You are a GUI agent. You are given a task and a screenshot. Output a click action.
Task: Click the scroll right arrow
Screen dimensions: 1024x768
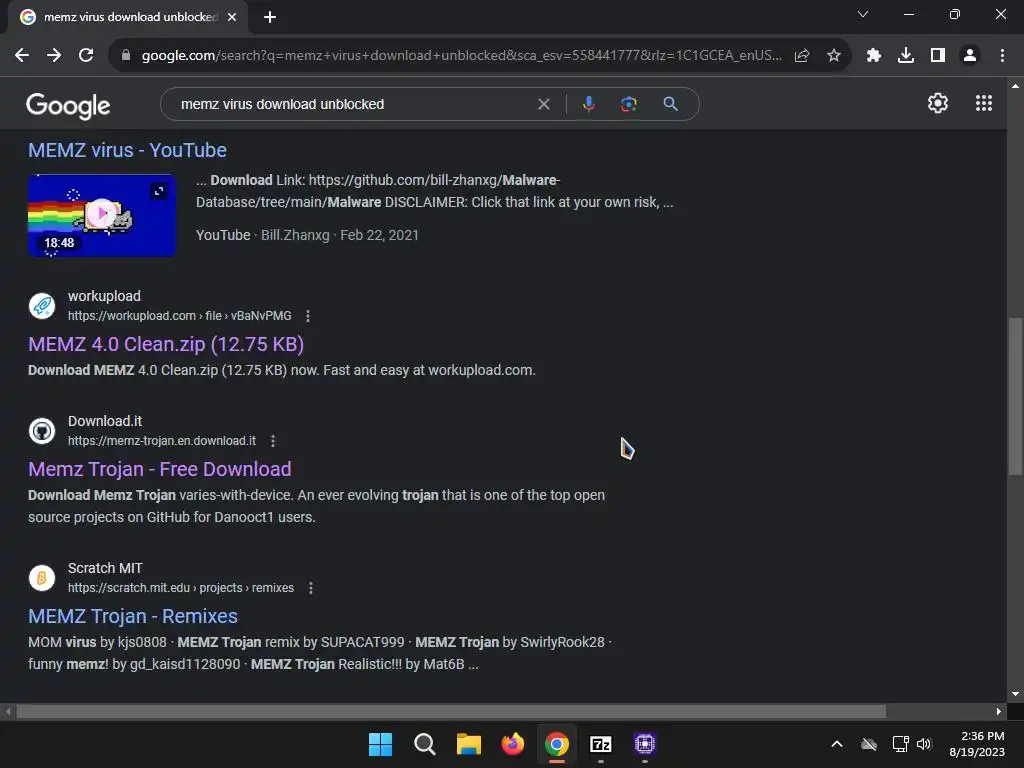coord(998,711)
